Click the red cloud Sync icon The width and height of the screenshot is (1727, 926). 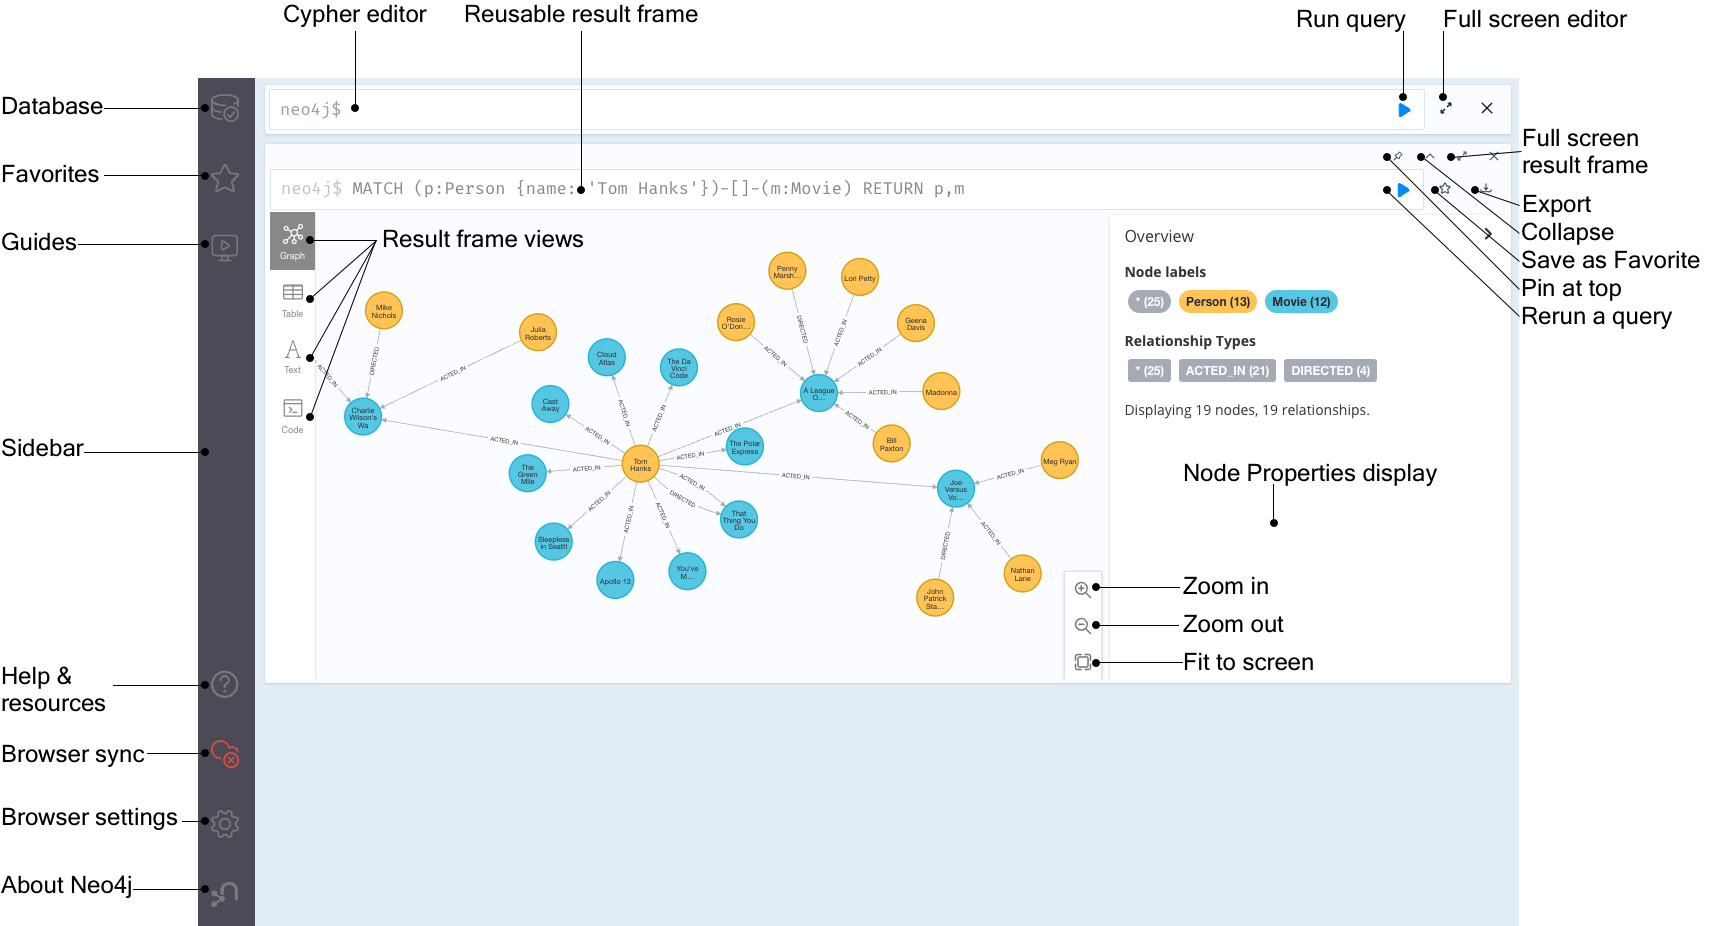click(226, 754)
